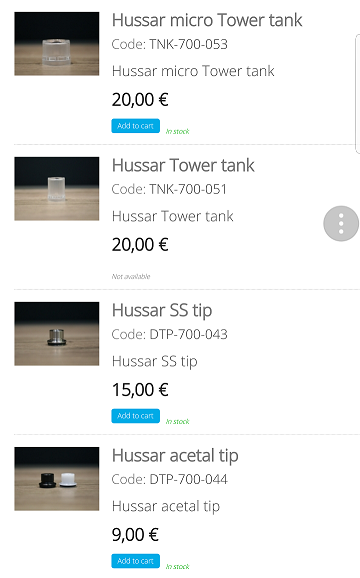Viewport: 360px width, 578px height.
Task: Tap the floating three-dots menu button
Action: point(341,223)
